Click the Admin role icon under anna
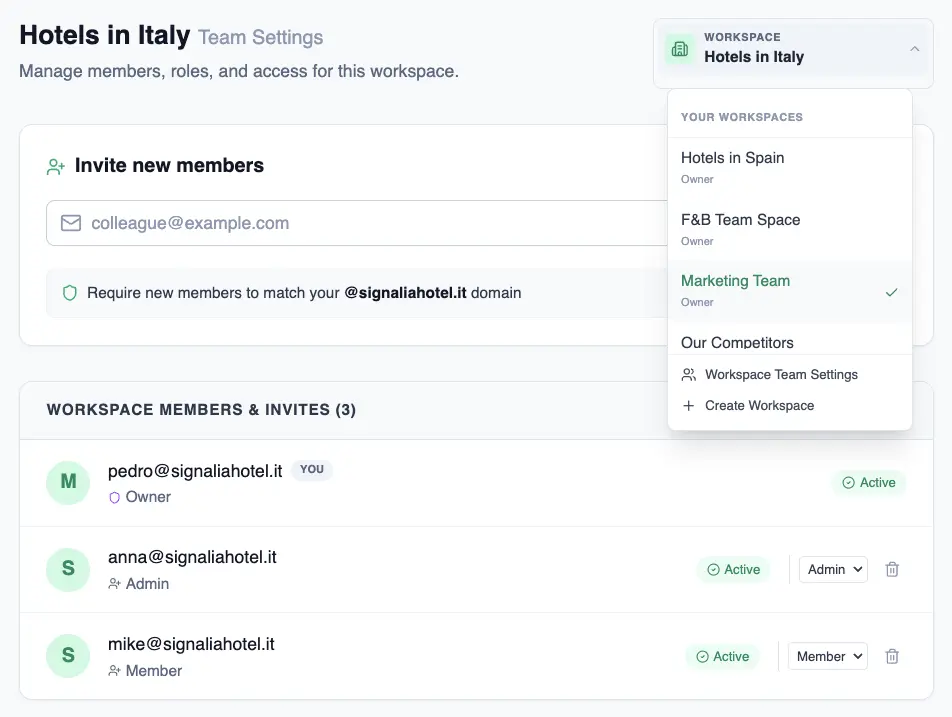Screen dimensions: 952x717 coord(114,584)
